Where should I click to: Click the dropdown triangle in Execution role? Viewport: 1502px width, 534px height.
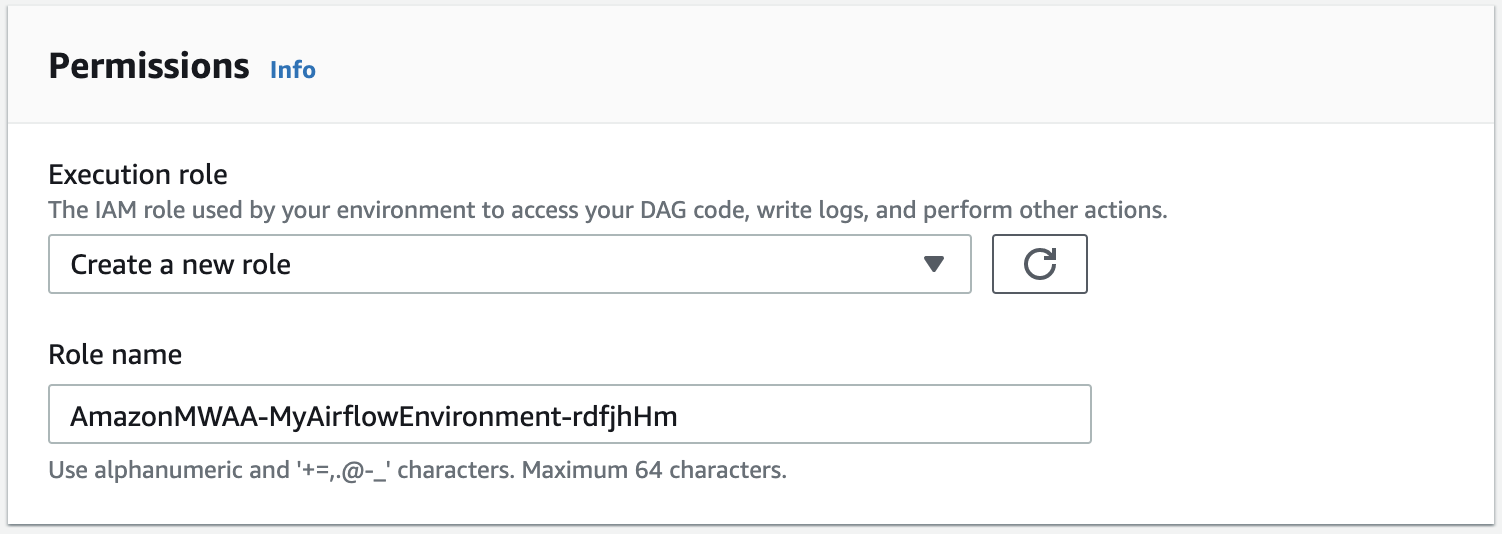pyautogui.click(x=933, y=264)
